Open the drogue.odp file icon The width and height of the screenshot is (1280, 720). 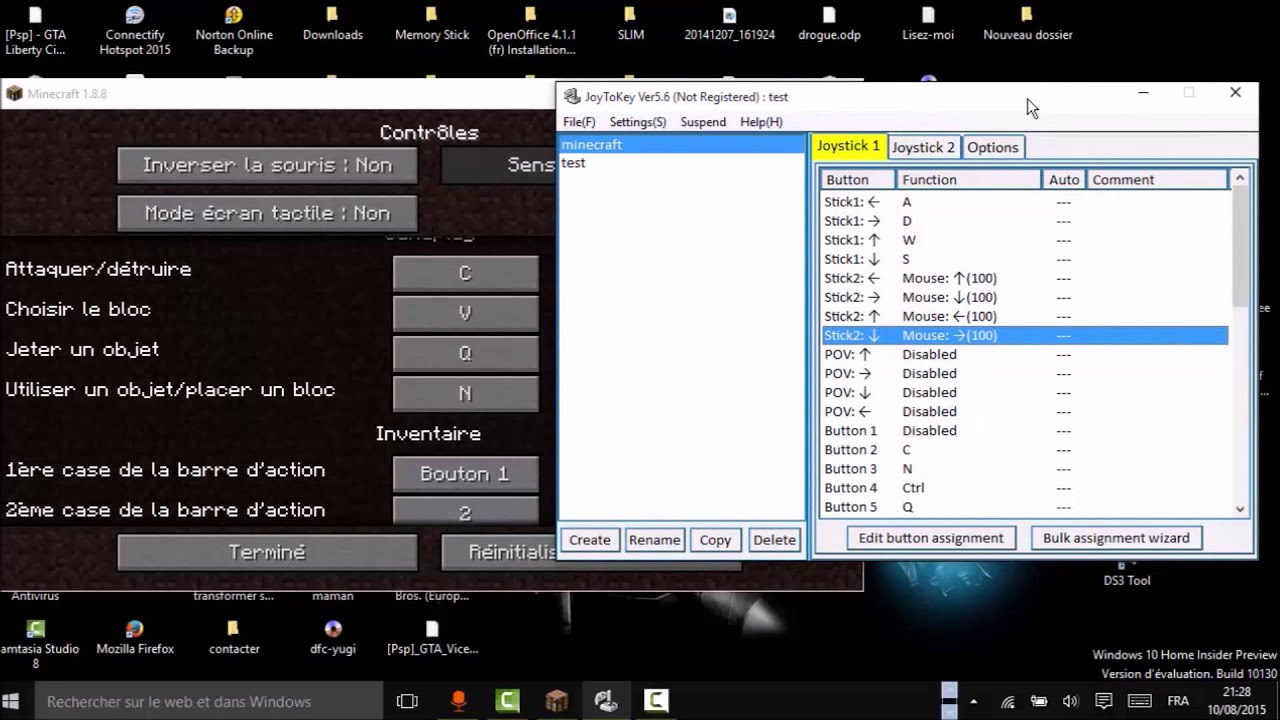pyautogui.click(x=828, y=23)
